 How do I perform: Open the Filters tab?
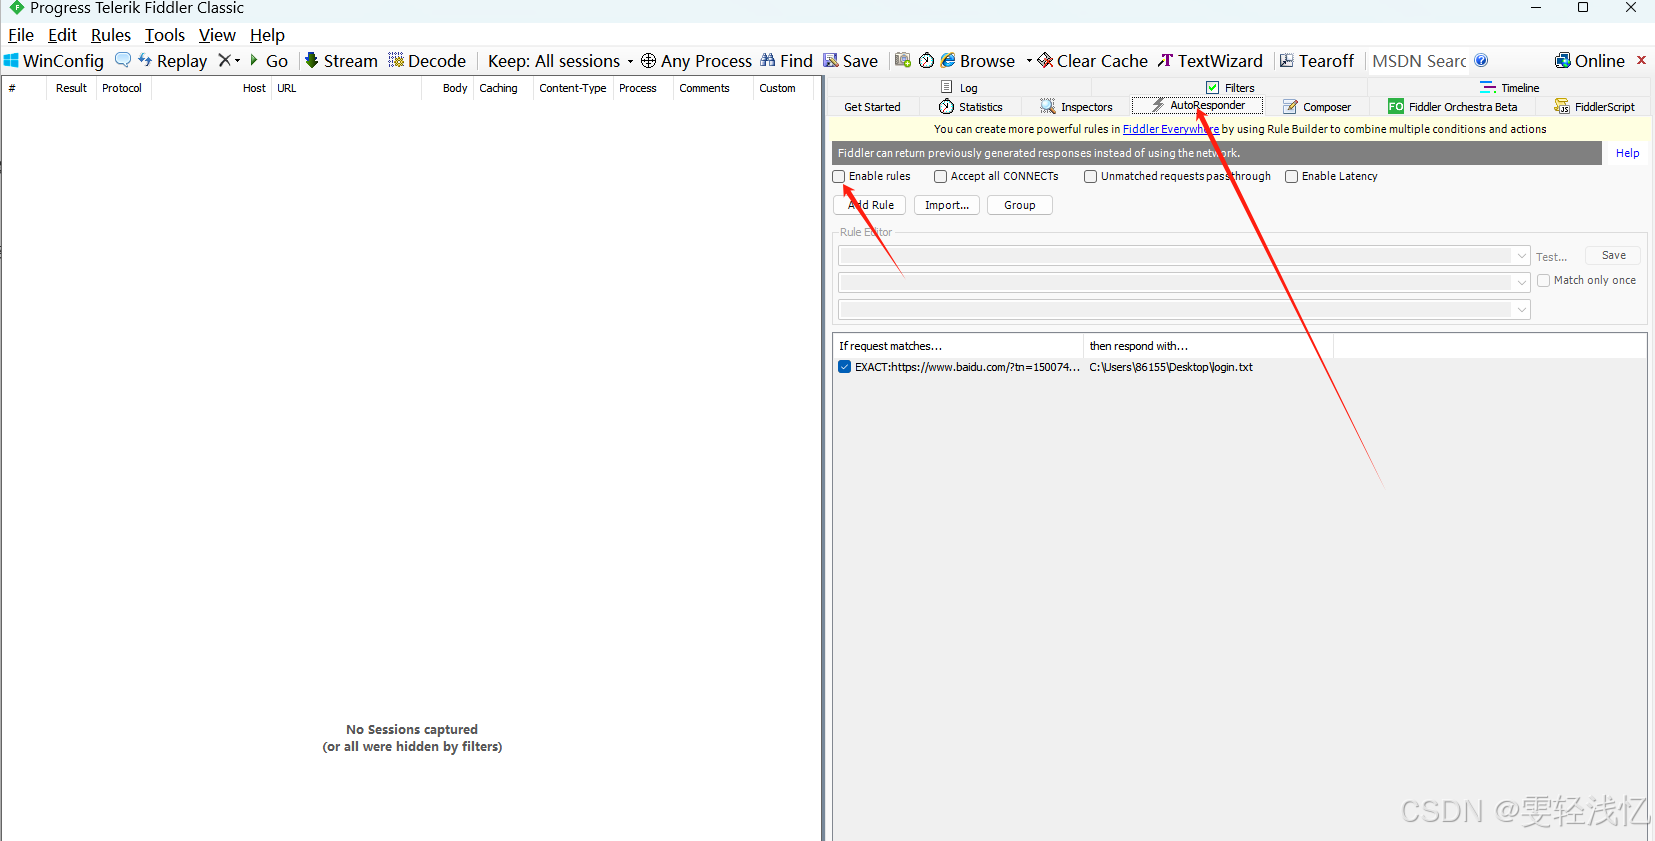[x=1230, y=88]
